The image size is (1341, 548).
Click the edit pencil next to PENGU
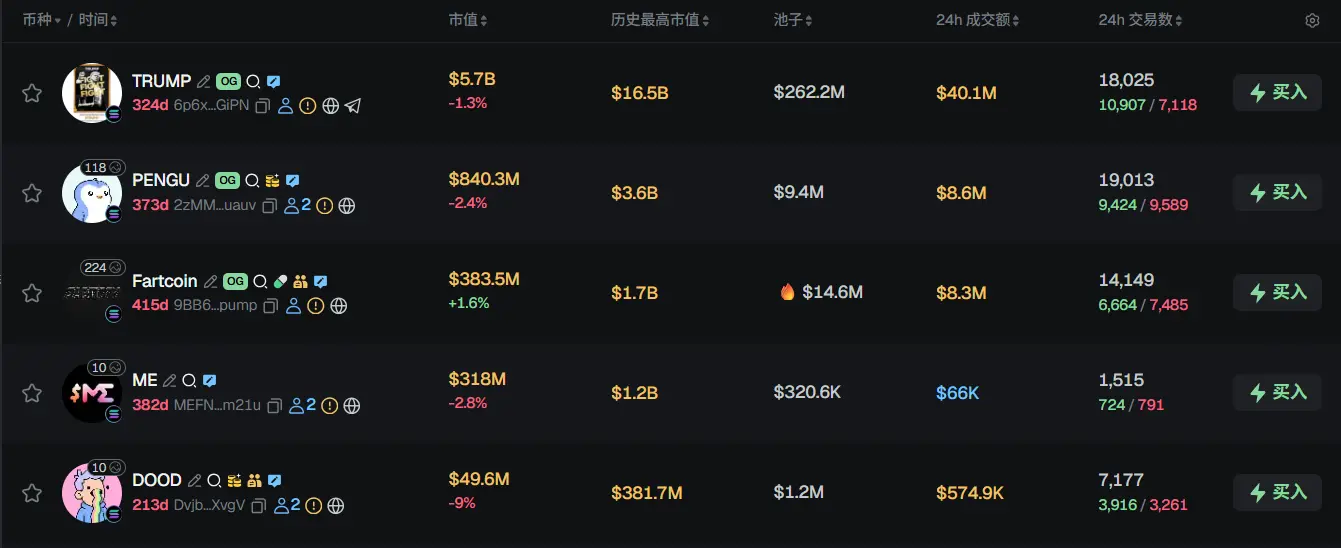[x=203, y=181]
